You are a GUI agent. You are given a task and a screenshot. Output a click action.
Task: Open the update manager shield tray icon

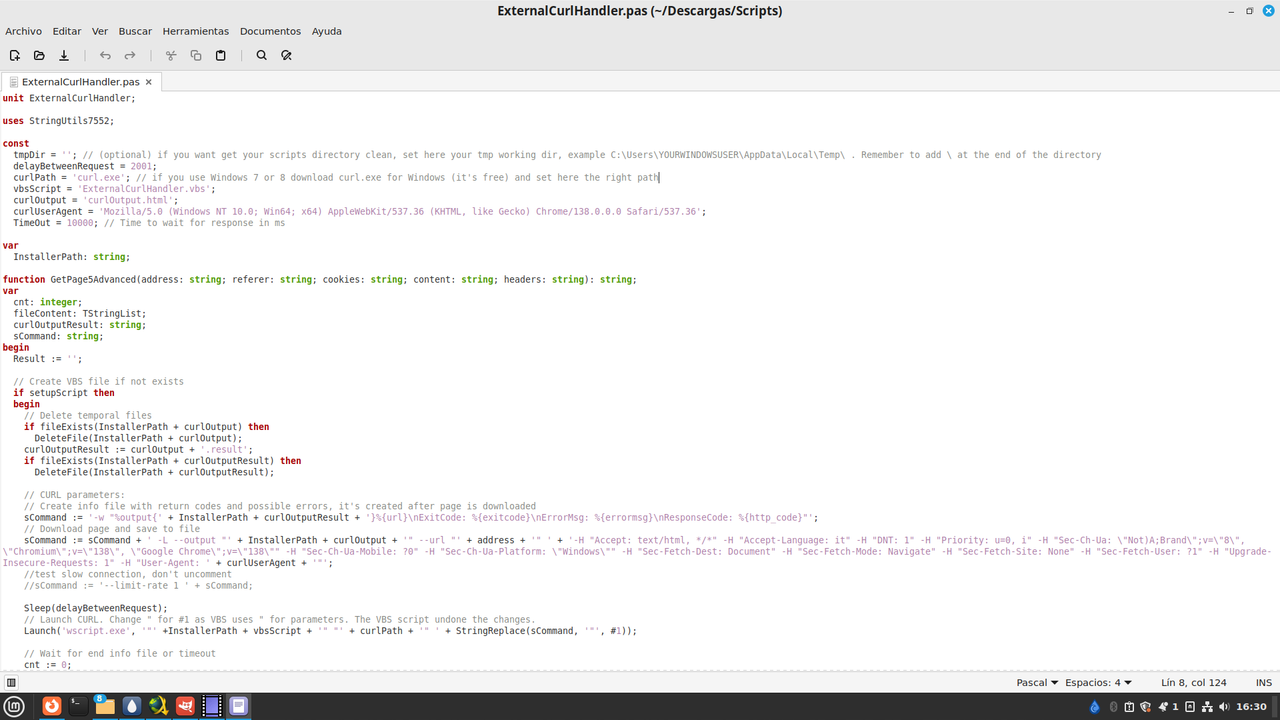pyautogui.click(x=1146, y=707)
